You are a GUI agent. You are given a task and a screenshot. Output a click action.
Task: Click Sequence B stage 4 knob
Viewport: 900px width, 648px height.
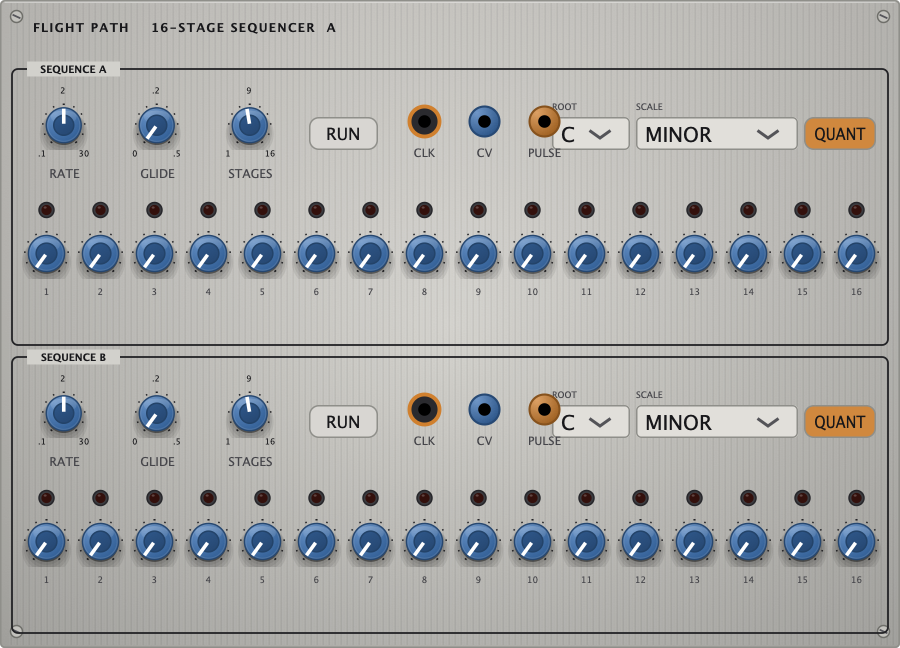[x=208, y=542]
